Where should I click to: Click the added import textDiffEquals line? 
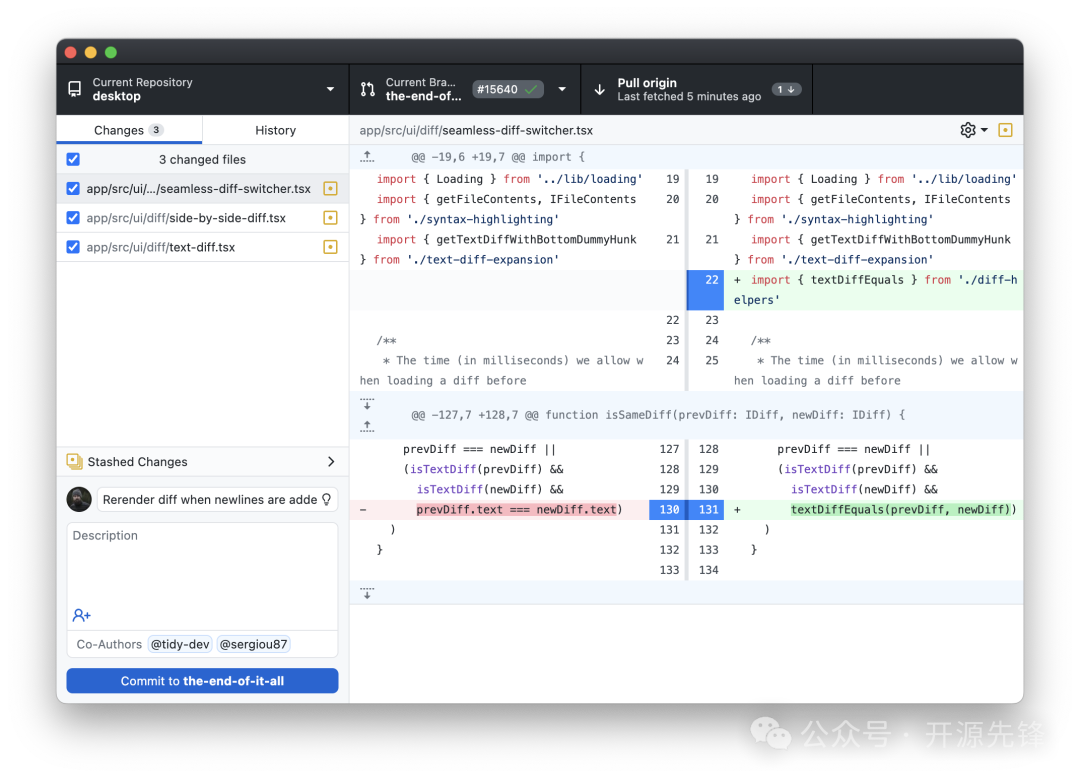click(x=875, y=290)
